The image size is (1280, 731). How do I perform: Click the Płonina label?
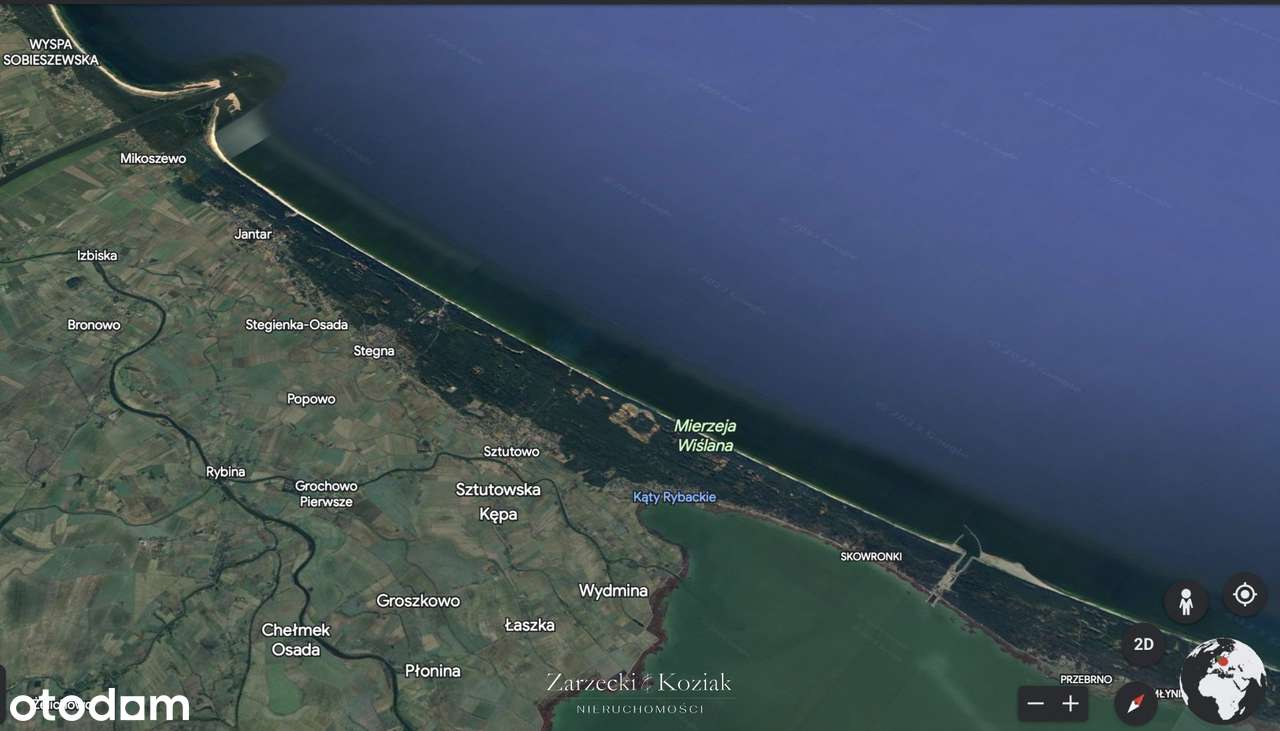point(432,671)
